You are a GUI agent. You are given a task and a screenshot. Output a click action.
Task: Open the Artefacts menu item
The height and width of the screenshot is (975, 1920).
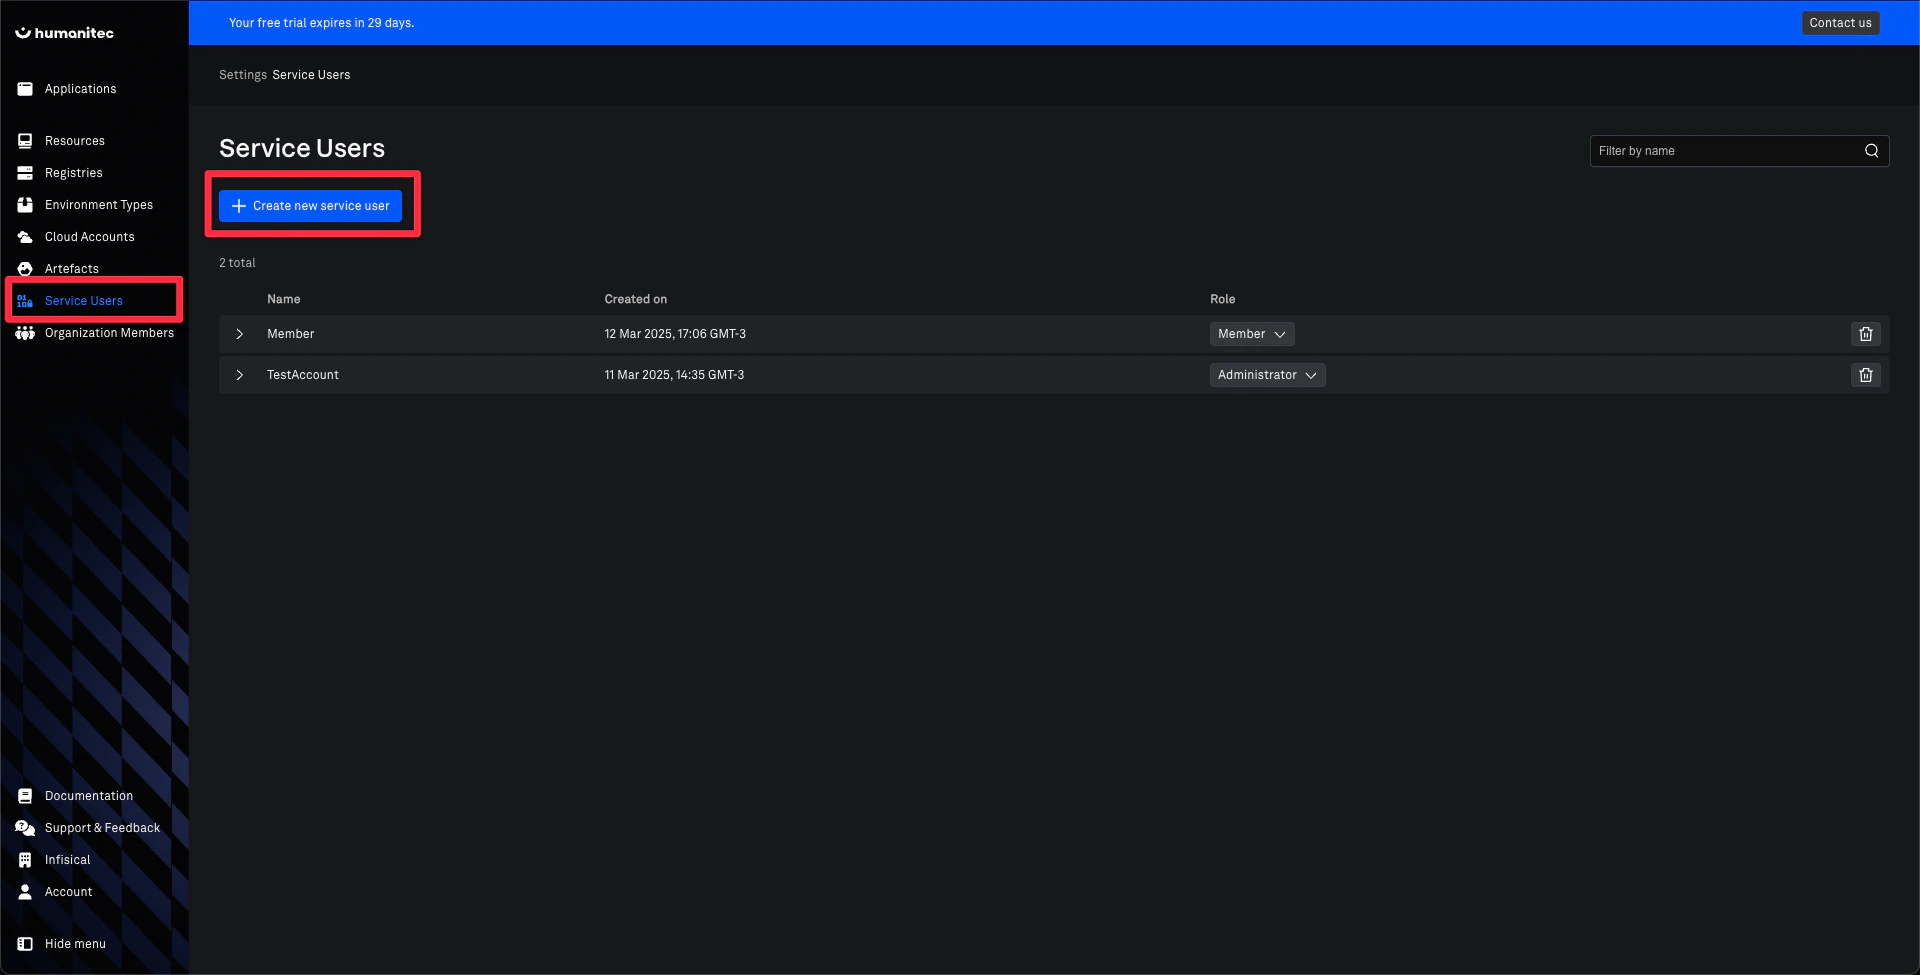[x=72, y=269]
